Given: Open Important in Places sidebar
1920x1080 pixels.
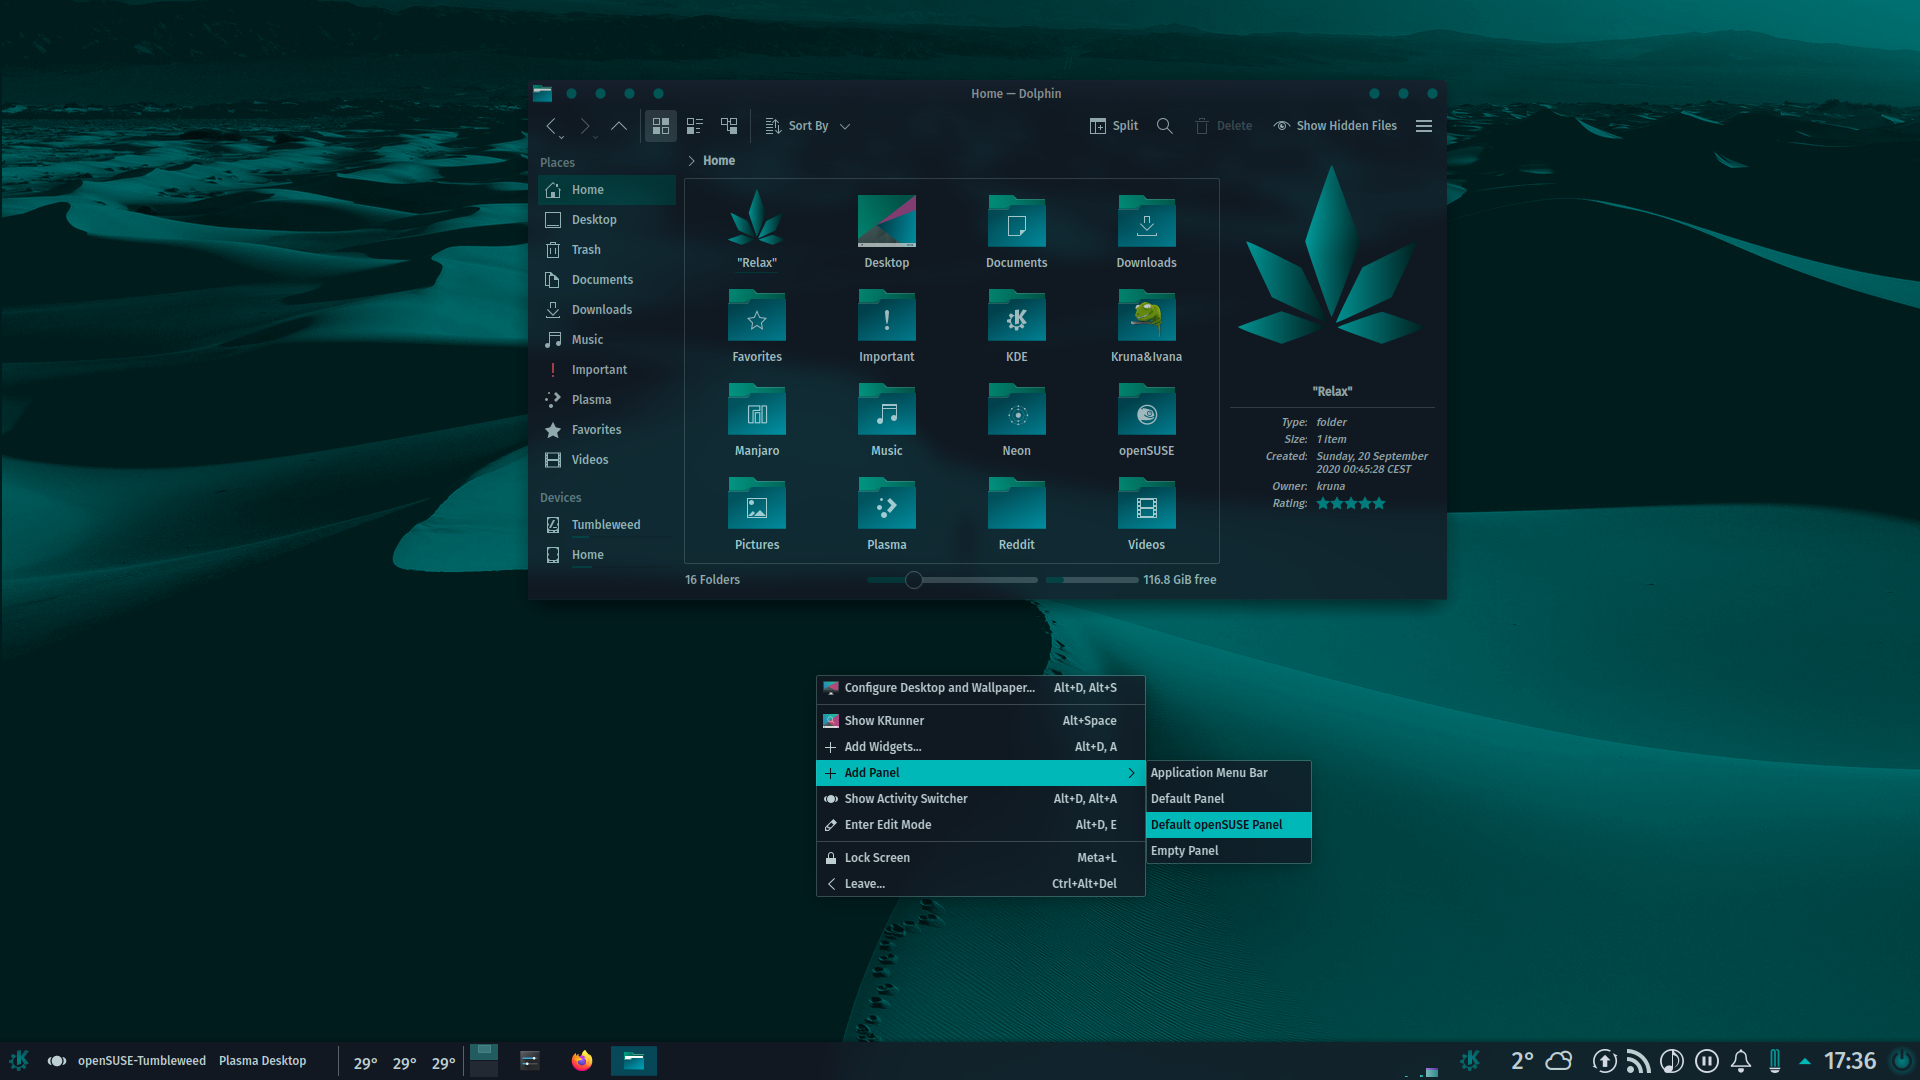Looking at the screenshot, I should click(x=607, y=370).
